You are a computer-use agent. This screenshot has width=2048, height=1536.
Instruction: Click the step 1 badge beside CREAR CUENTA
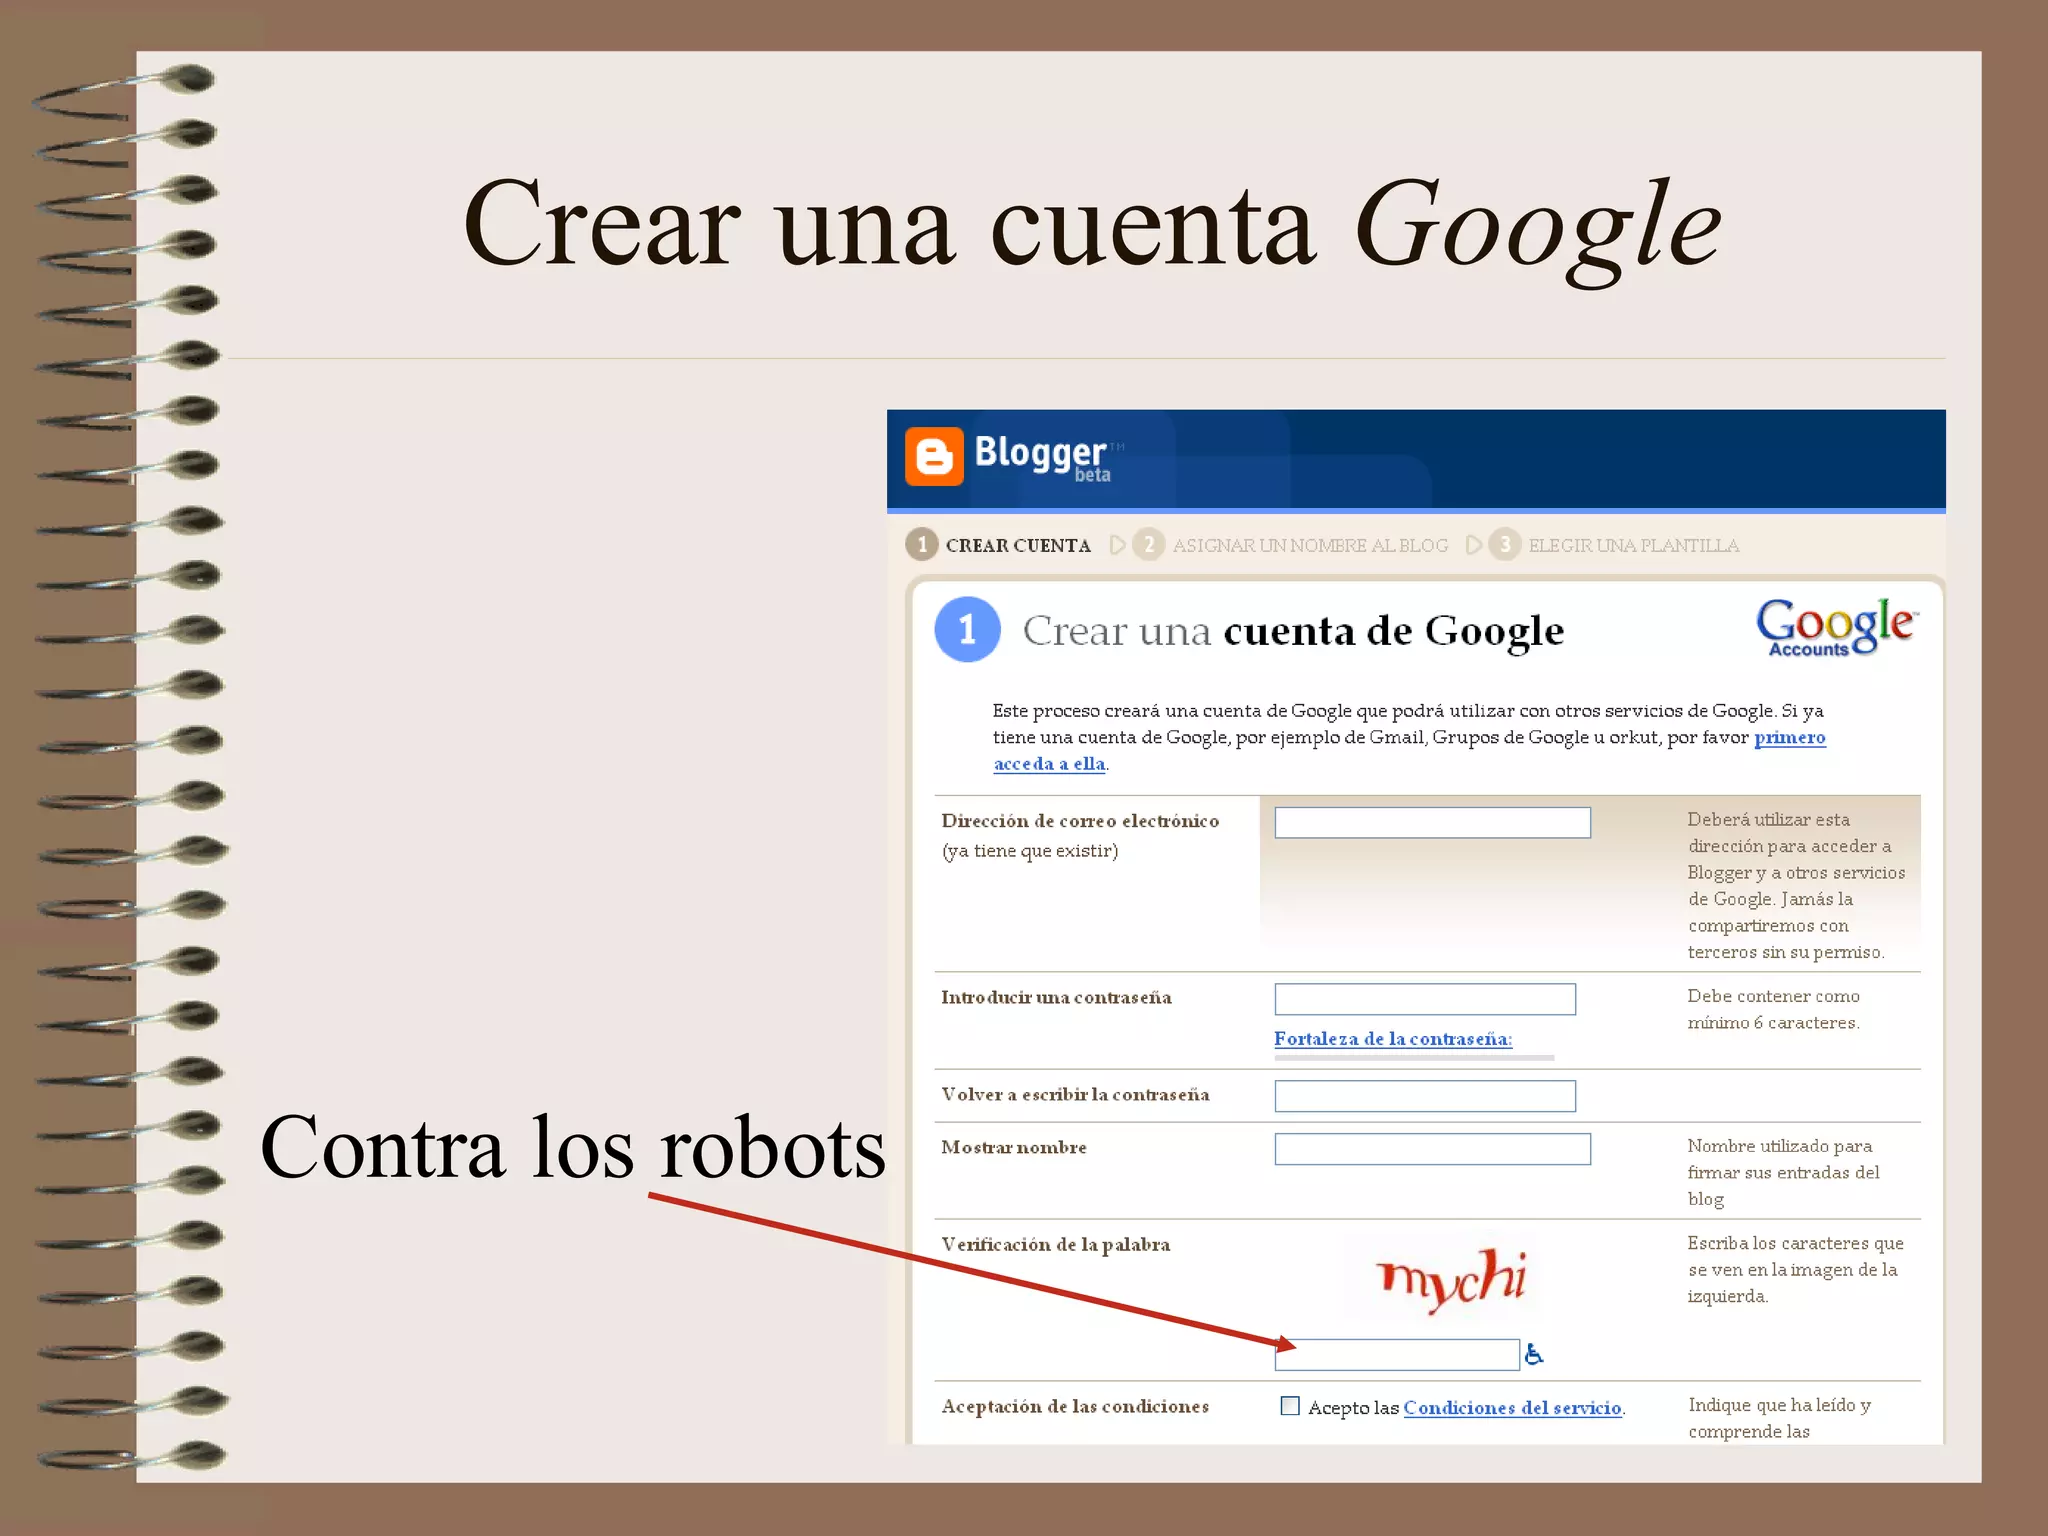coord(921,544)
